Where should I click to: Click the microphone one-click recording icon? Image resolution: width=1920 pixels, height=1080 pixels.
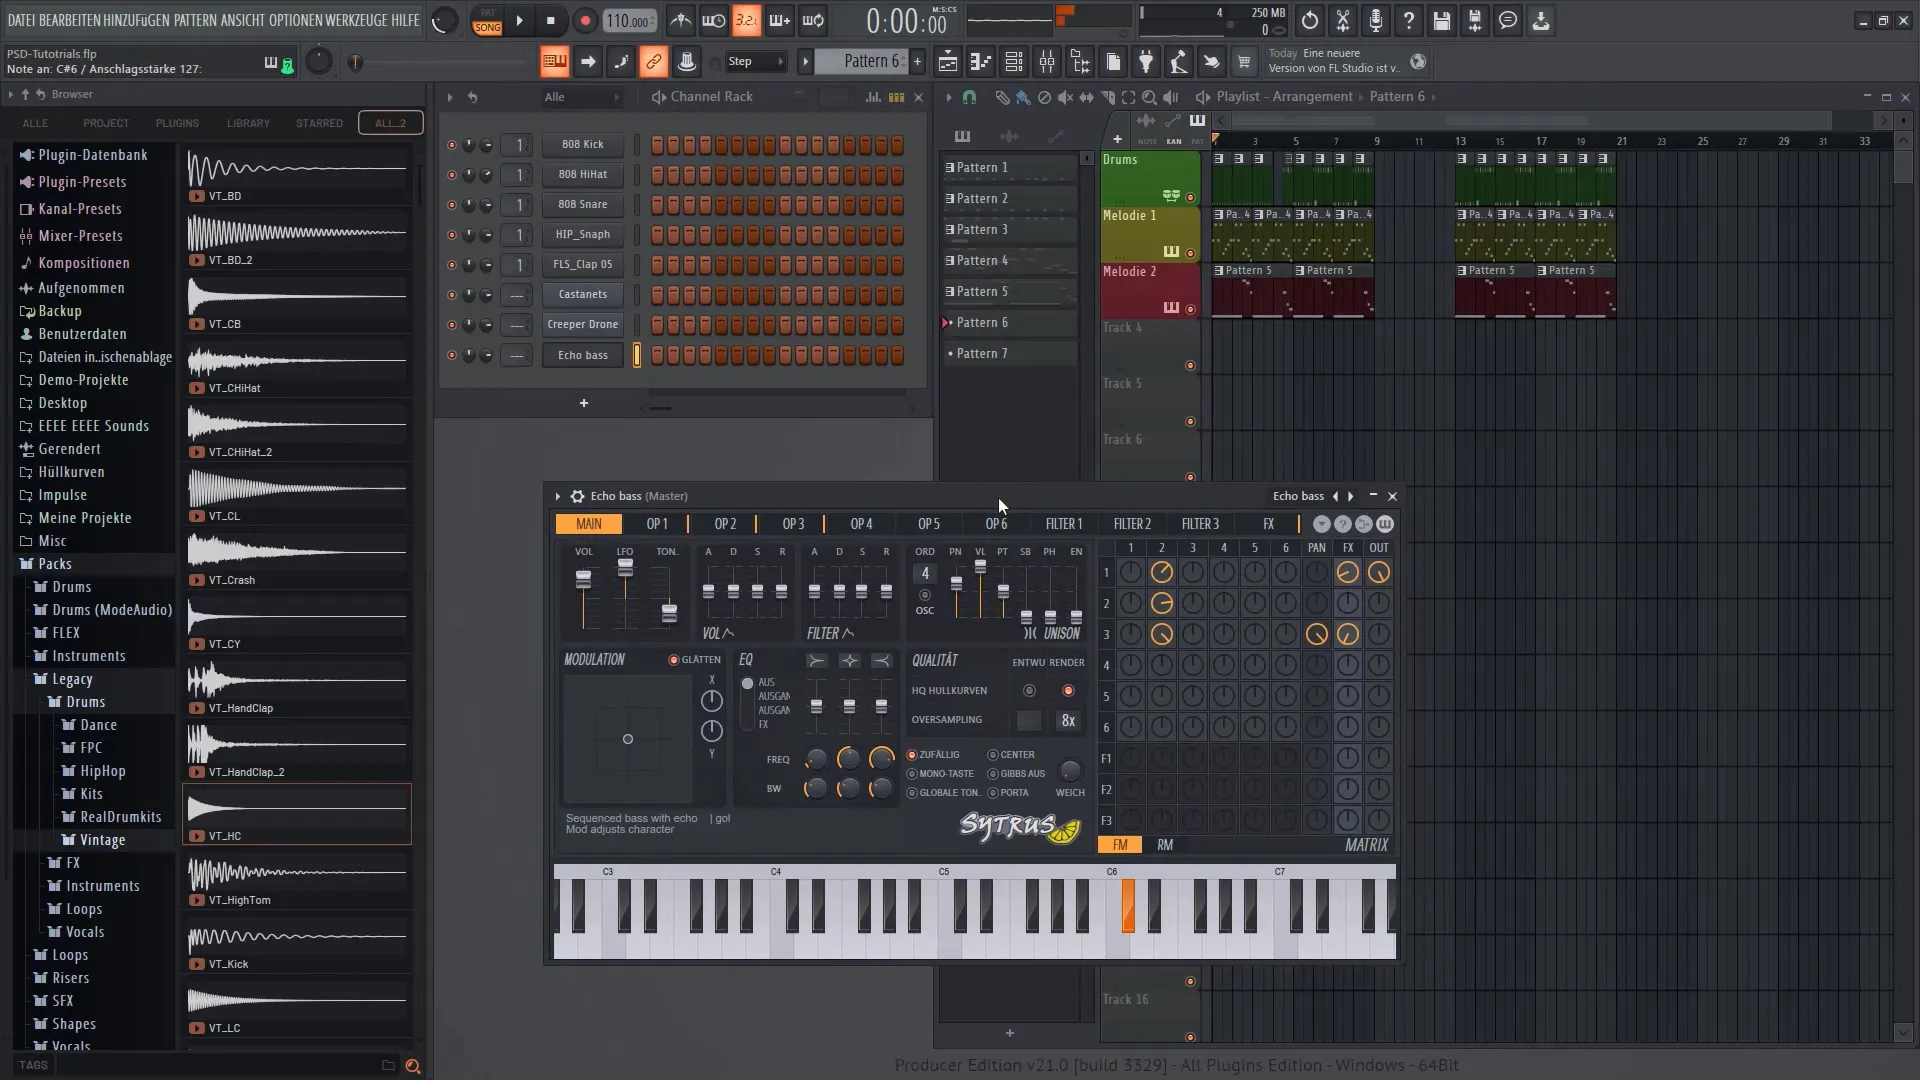pos(1376,20)
